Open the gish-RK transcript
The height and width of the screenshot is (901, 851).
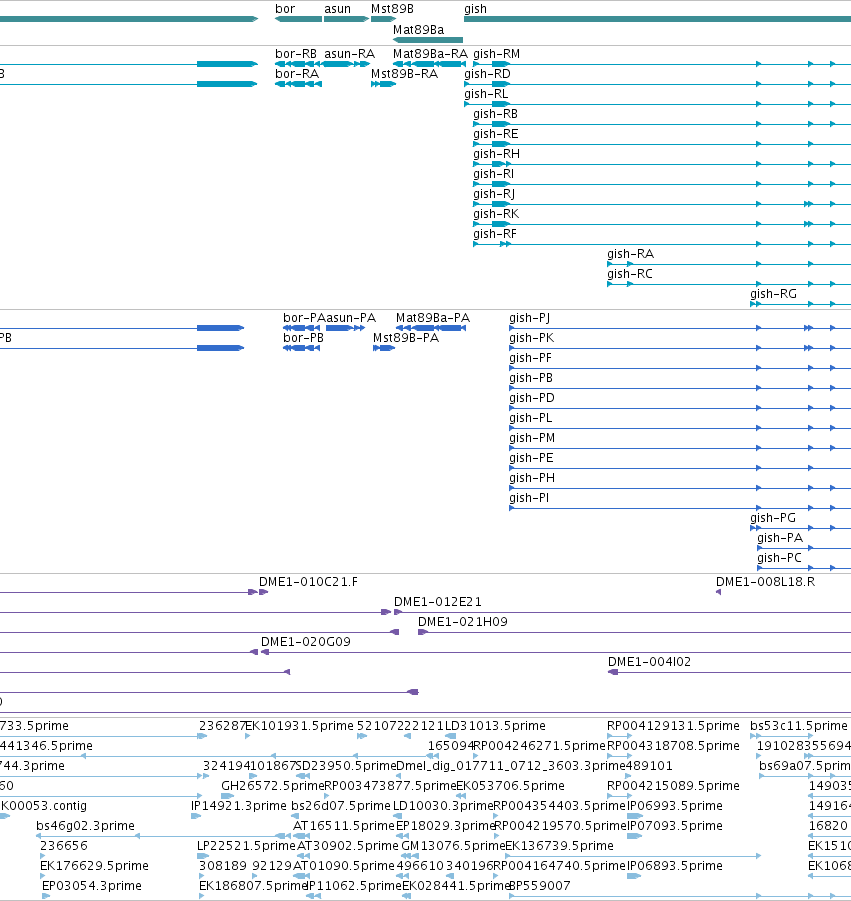pos(496,214)
